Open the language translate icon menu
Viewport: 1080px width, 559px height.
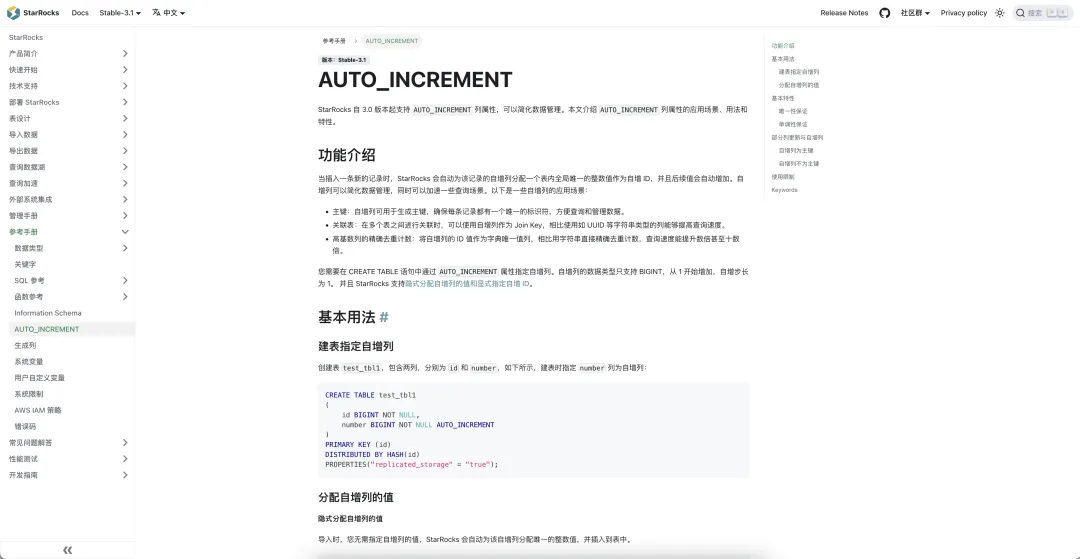[156, 12]
